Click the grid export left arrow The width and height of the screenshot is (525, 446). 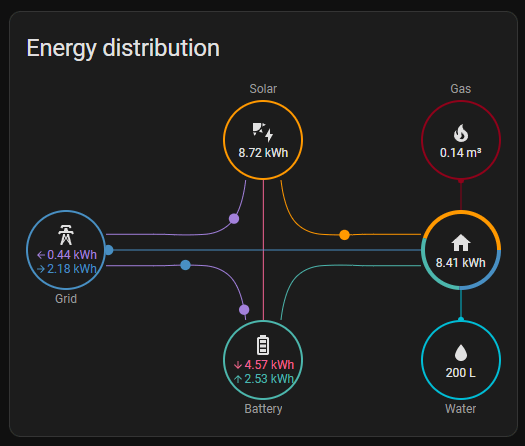tap(41, 255)
